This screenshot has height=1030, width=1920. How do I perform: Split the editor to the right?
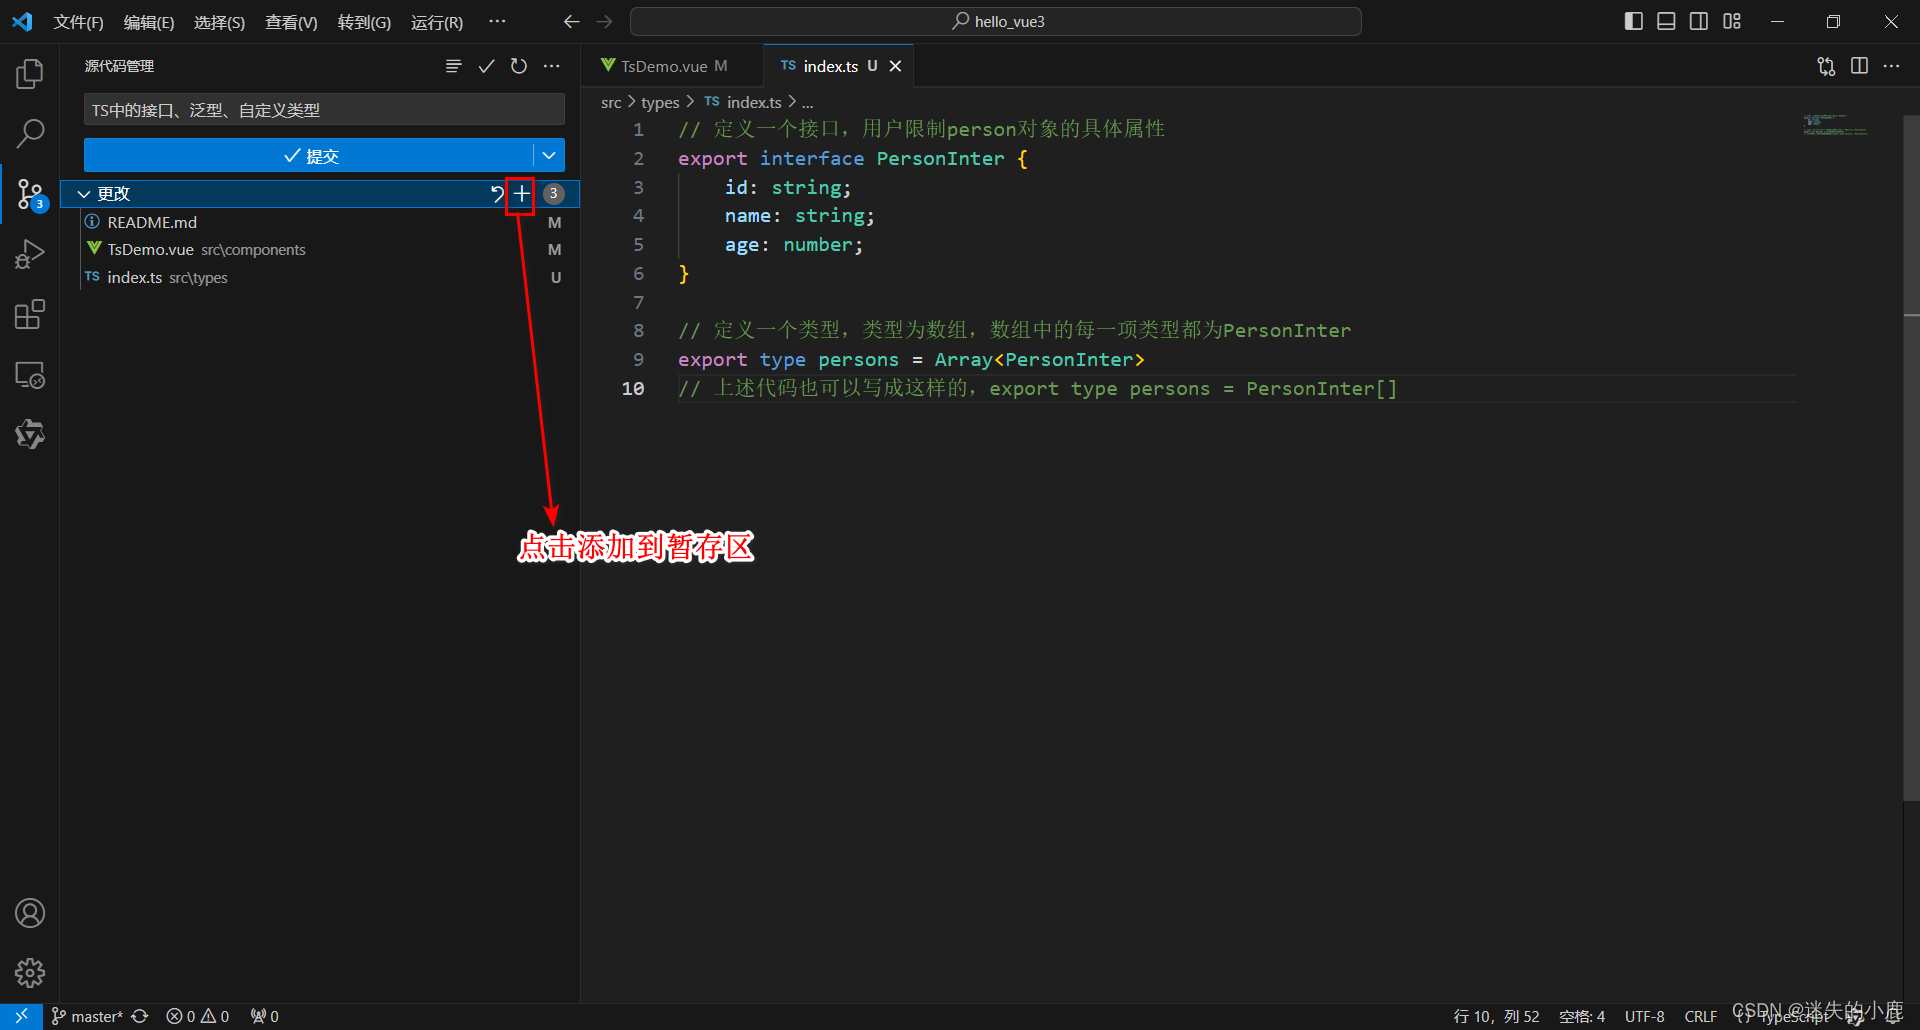(x=1859, y=66)
